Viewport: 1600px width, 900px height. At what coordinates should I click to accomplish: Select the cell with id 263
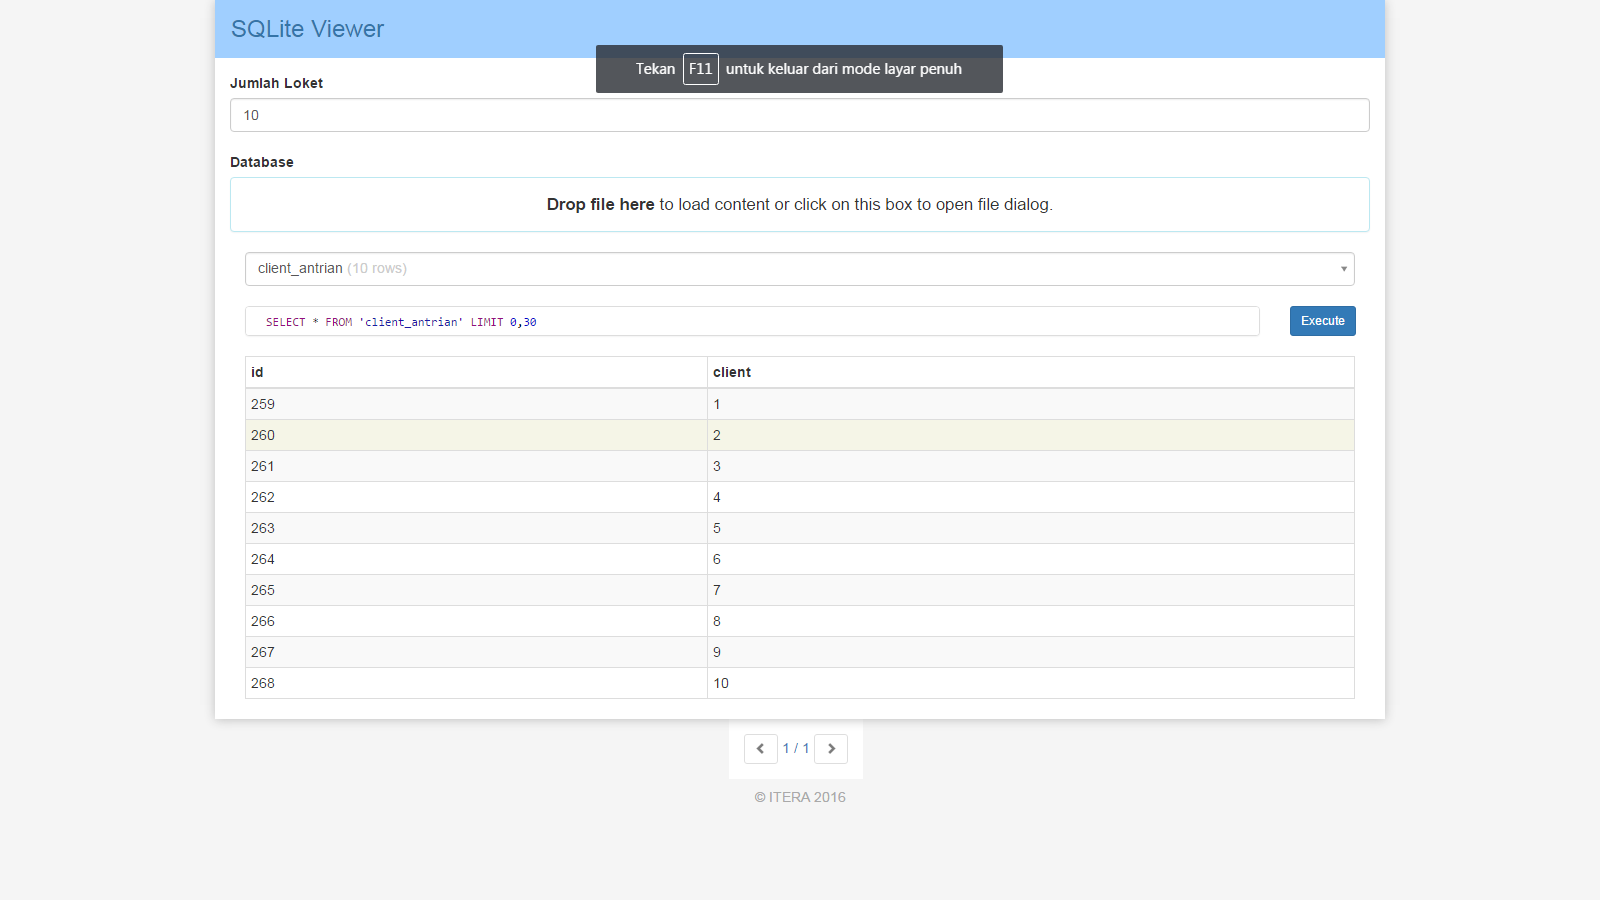point(476,528)
